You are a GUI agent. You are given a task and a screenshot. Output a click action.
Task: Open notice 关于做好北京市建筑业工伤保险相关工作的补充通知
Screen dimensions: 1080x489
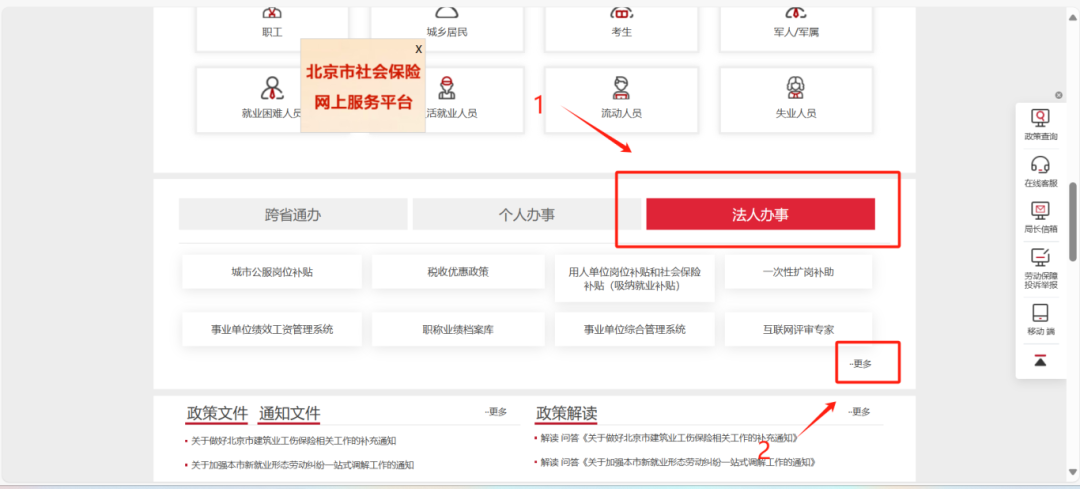(293, 441)
